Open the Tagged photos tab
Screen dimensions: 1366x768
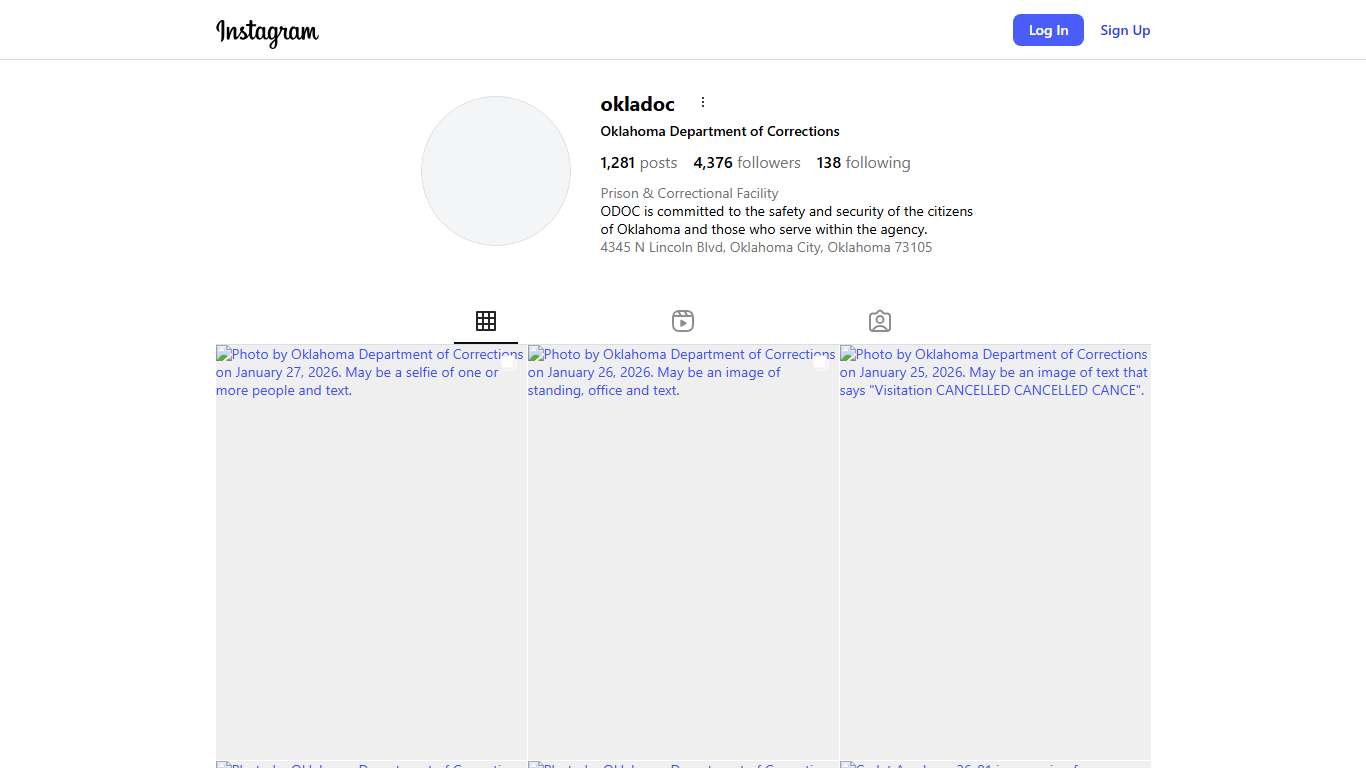880,321
